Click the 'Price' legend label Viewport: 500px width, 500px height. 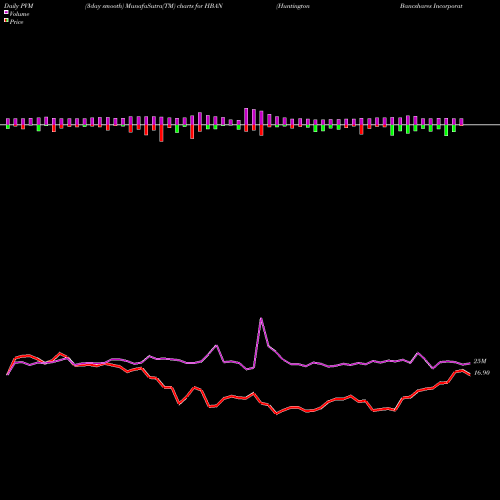(x=16, y=22)
